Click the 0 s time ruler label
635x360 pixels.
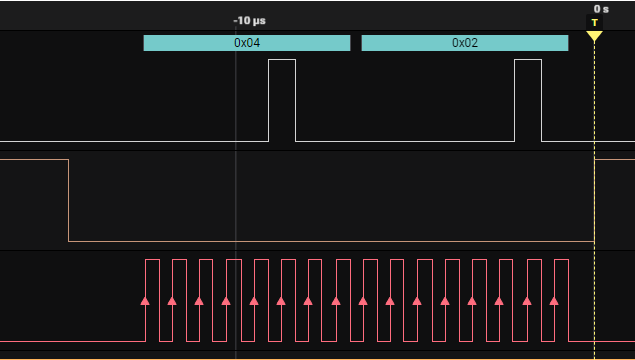[601, 9]
